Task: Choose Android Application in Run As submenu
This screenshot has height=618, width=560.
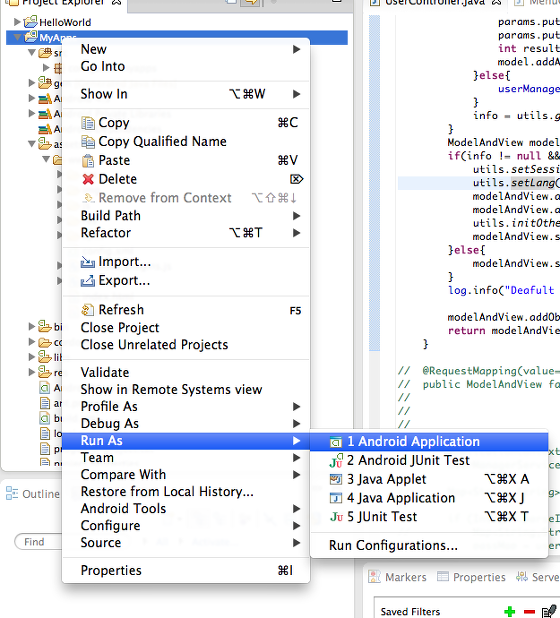Action: pos(429,441)
